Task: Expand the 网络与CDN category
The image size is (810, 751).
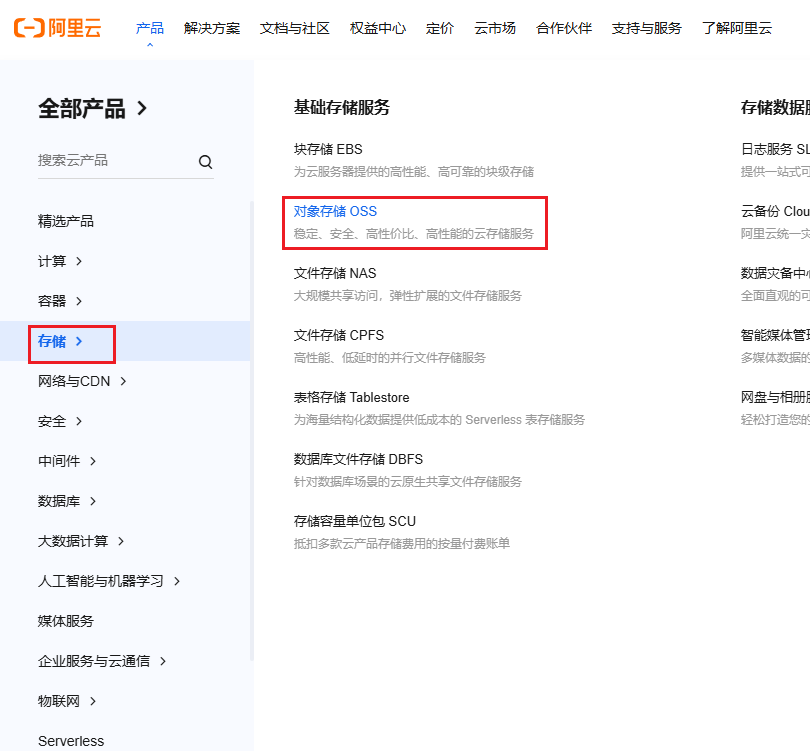Action: (82, 381)
